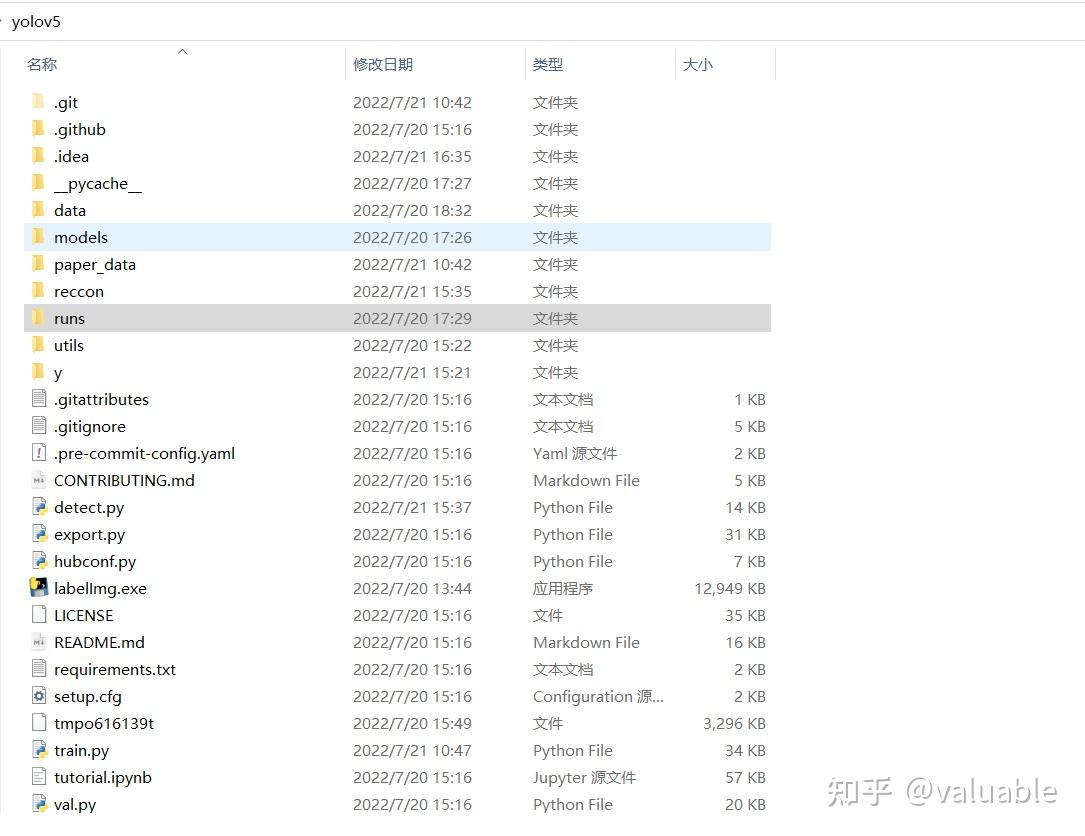Sort by the 名称 column header
The image size is (1085, 836).
[42, 64]
